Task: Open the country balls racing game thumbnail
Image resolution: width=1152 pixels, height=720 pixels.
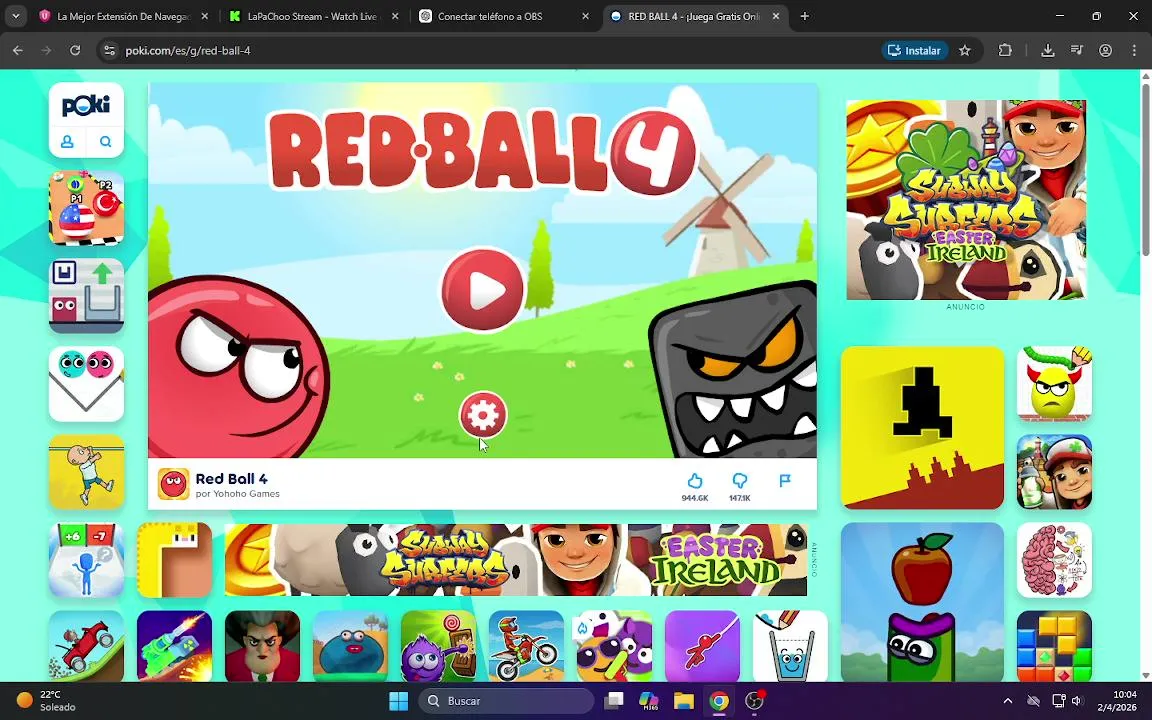Action: click(86, 208)
